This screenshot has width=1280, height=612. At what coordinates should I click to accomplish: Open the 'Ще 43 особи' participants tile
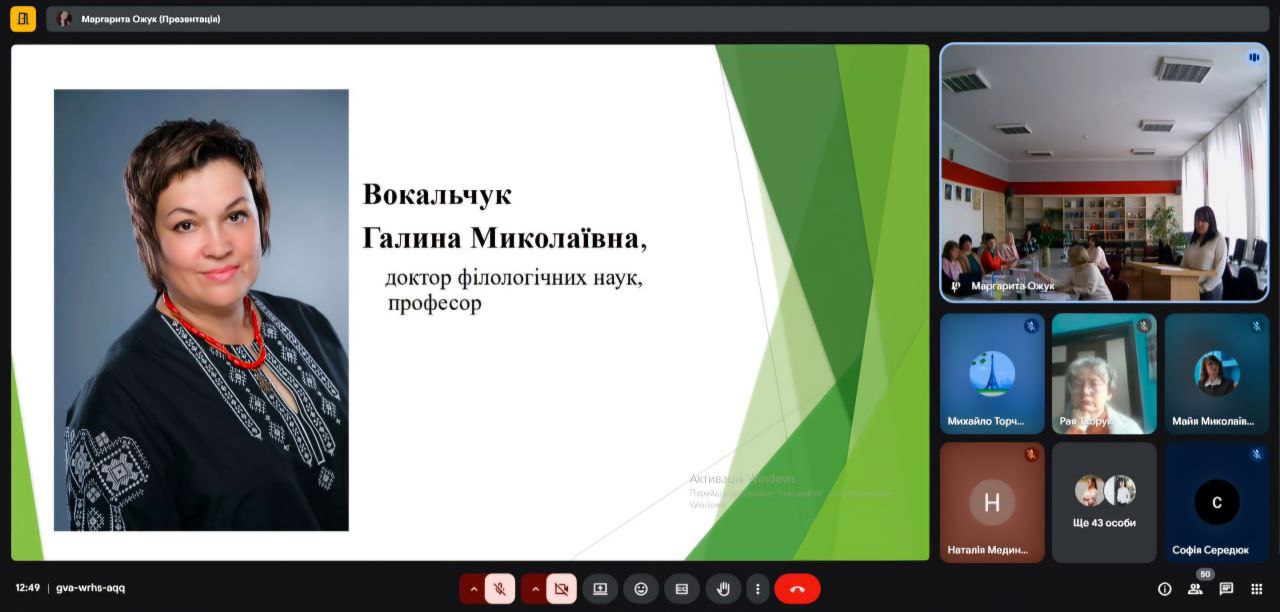coord(1104,502)
